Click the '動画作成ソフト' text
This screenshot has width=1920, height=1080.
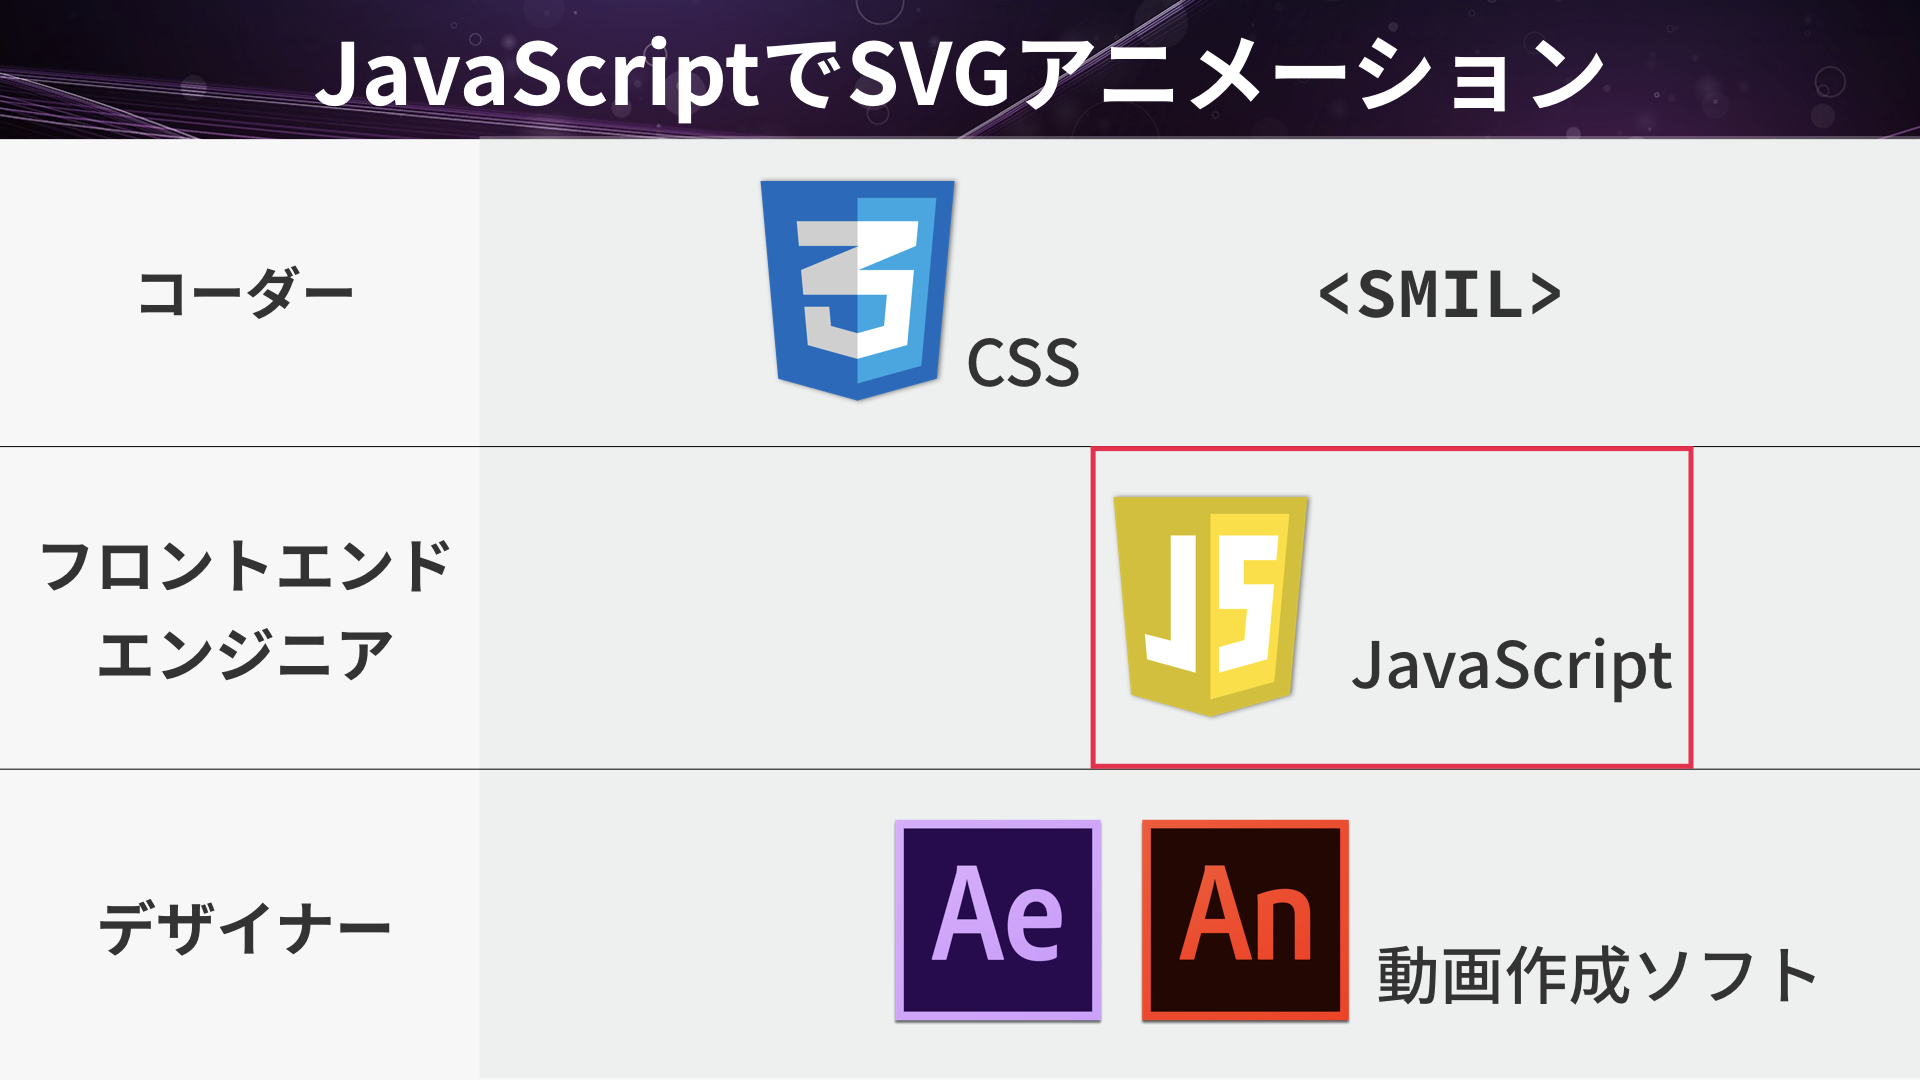coord(1597,976)
